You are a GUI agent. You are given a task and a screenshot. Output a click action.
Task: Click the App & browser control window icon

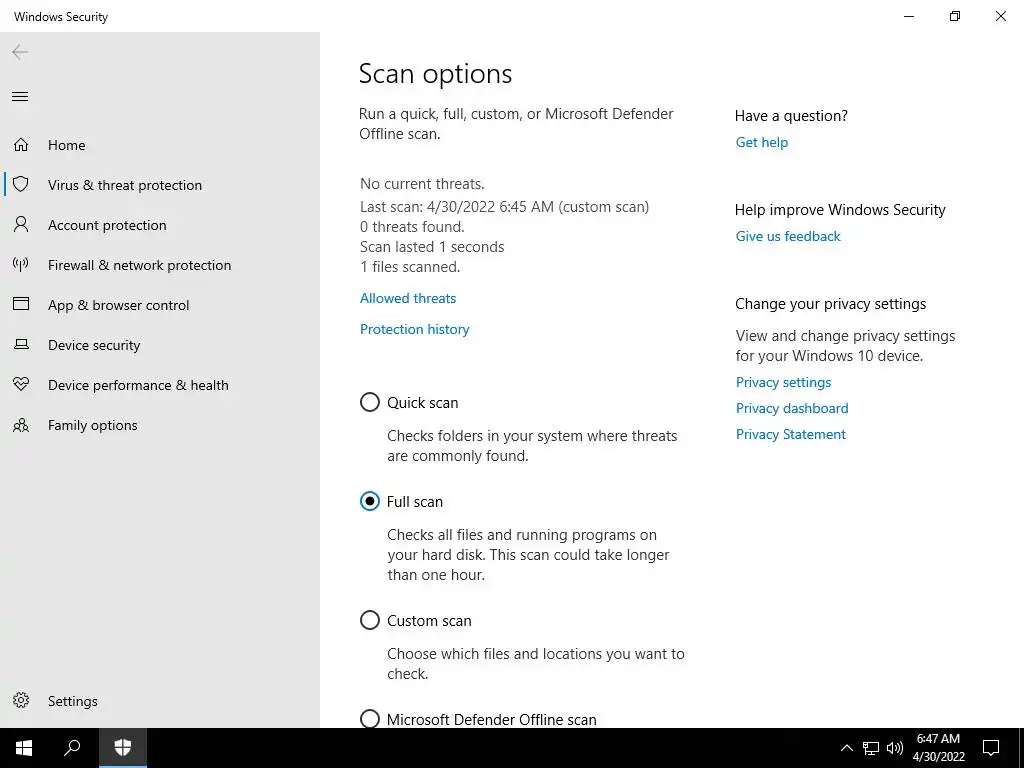point(21,304)
